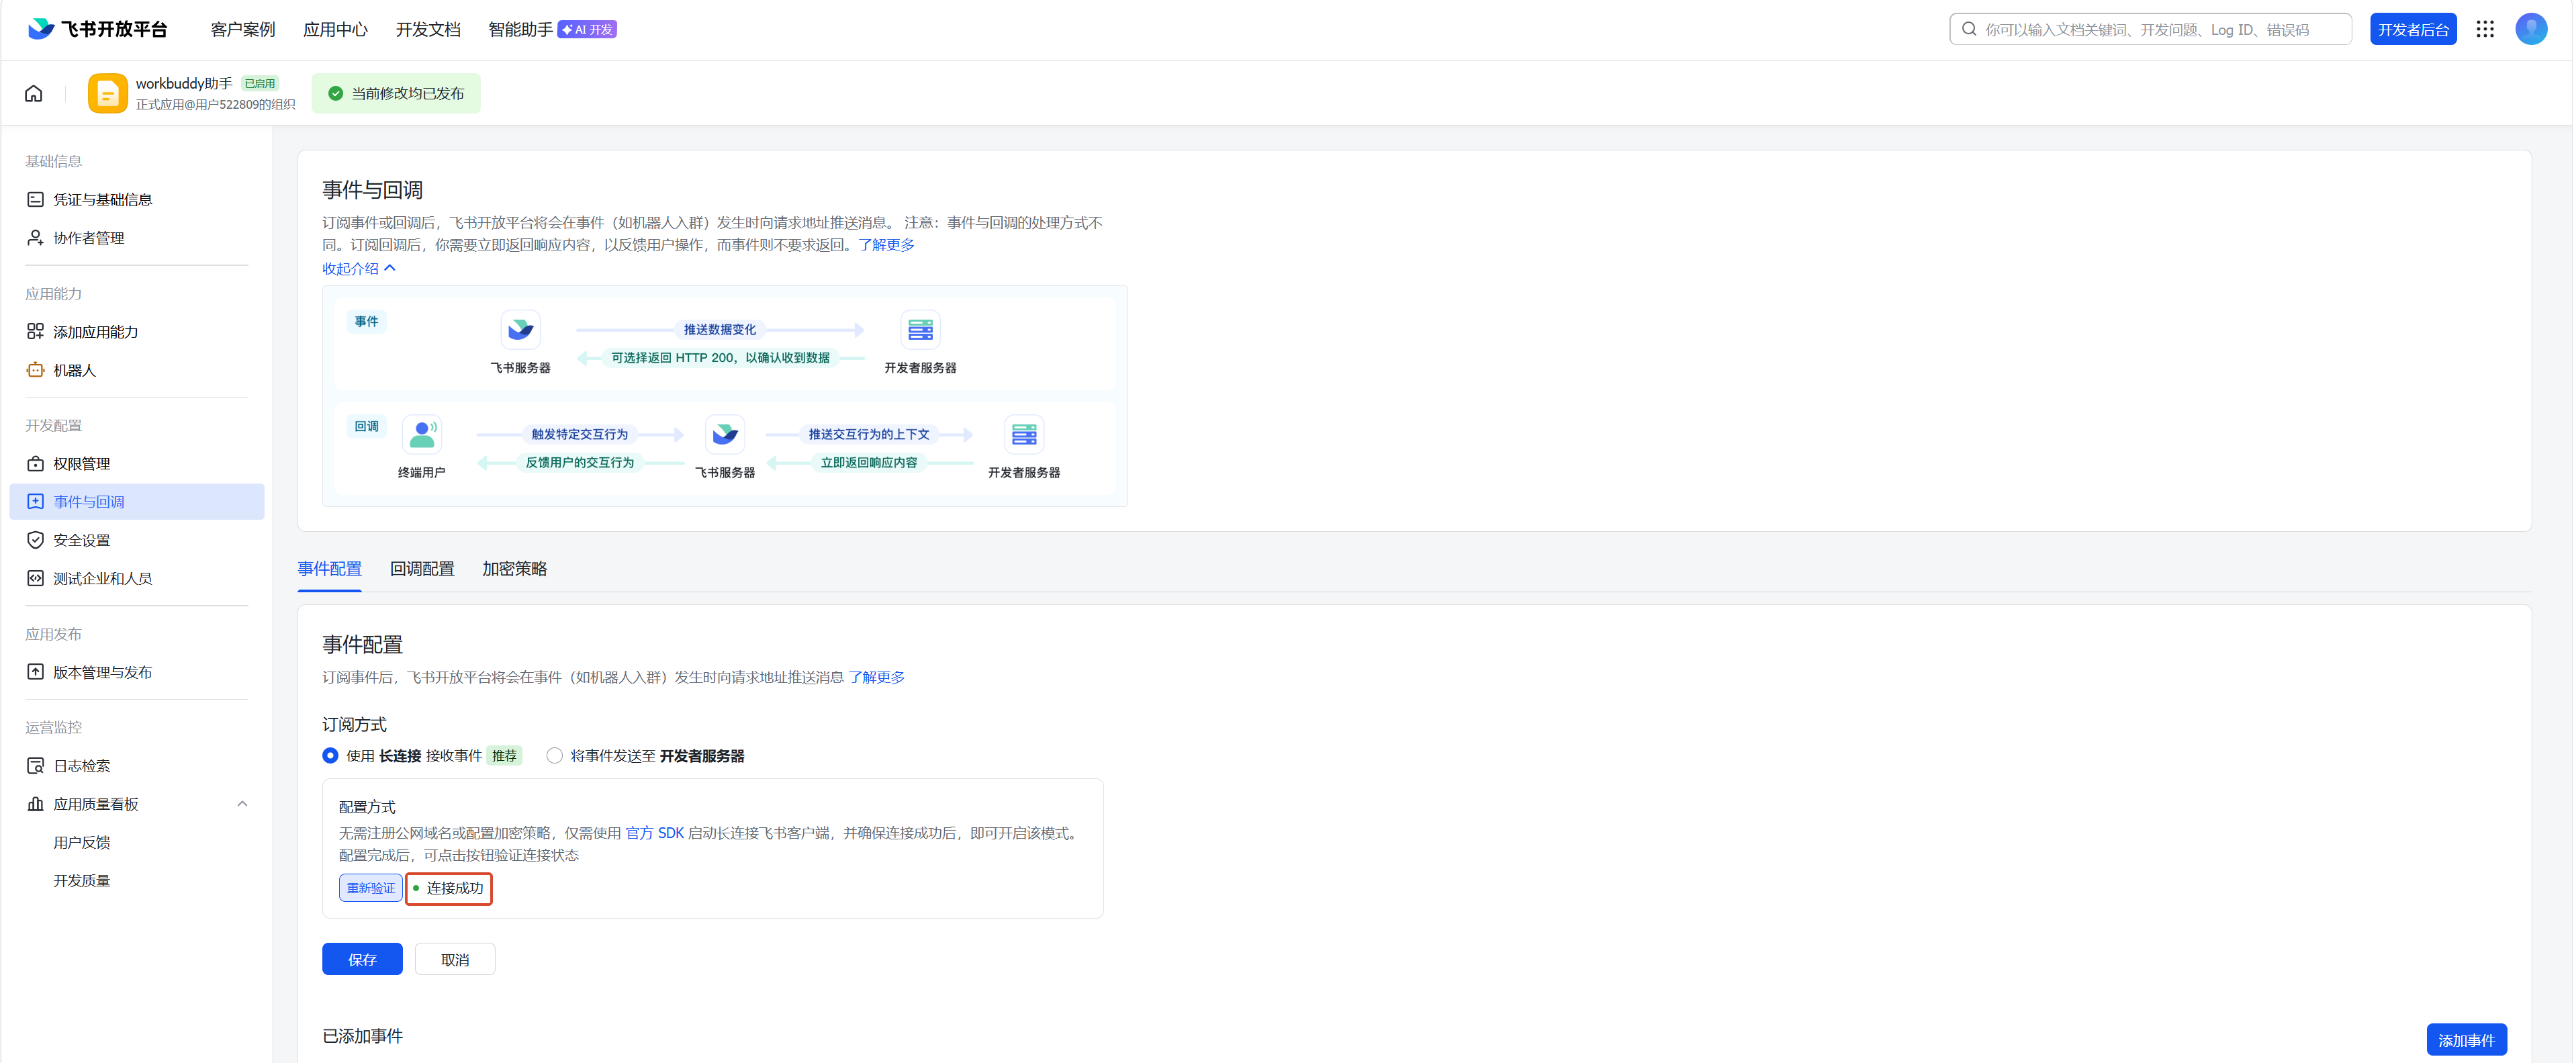
Task: Switch to the 加密策略 tab
Action: (x=514, y=569)
